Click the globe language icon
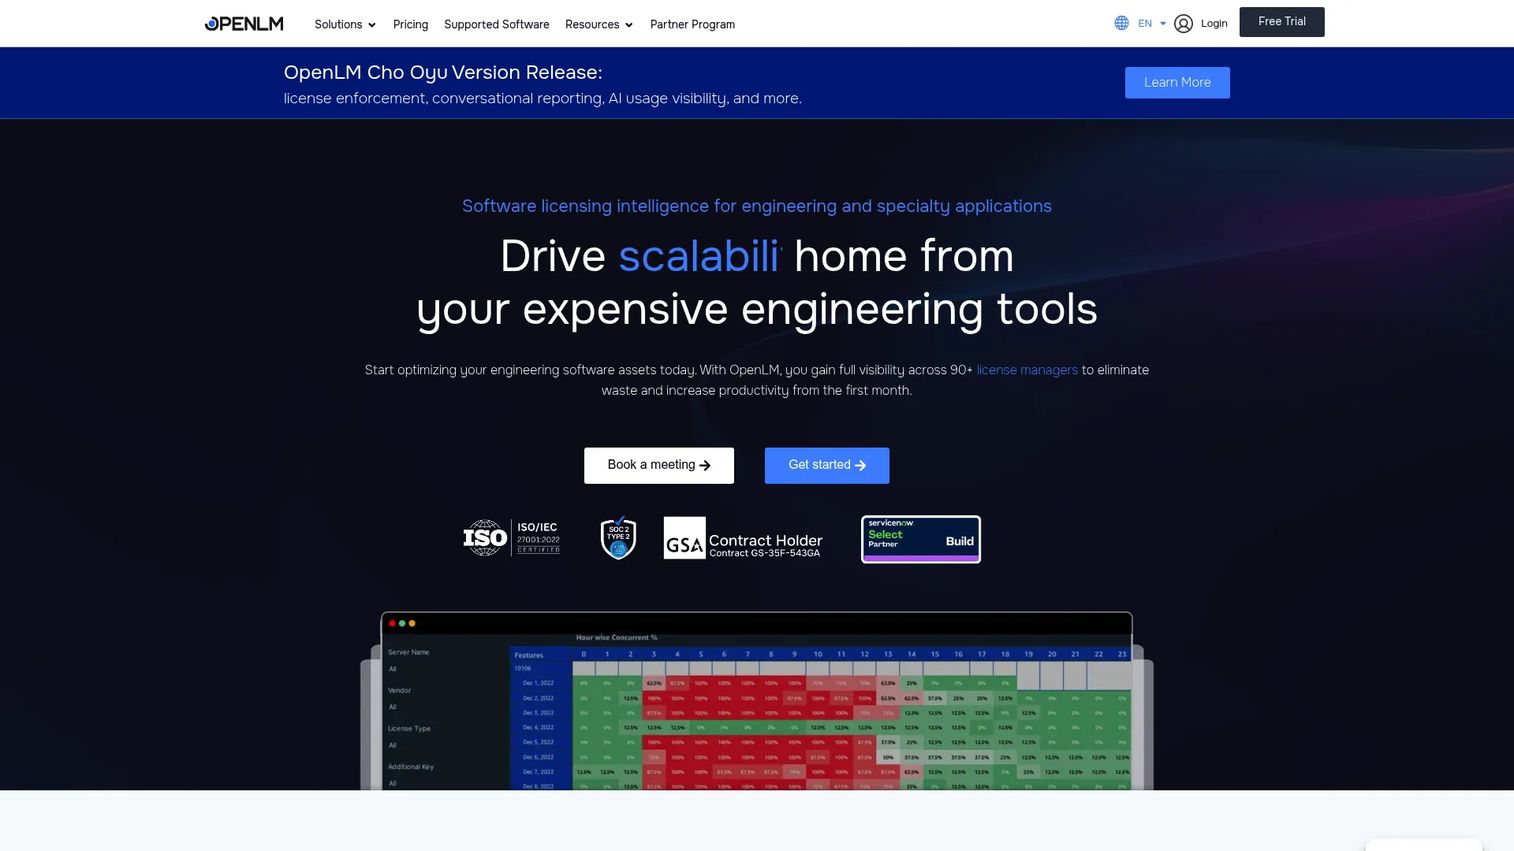1514x851 pixels. [1122, 23]
